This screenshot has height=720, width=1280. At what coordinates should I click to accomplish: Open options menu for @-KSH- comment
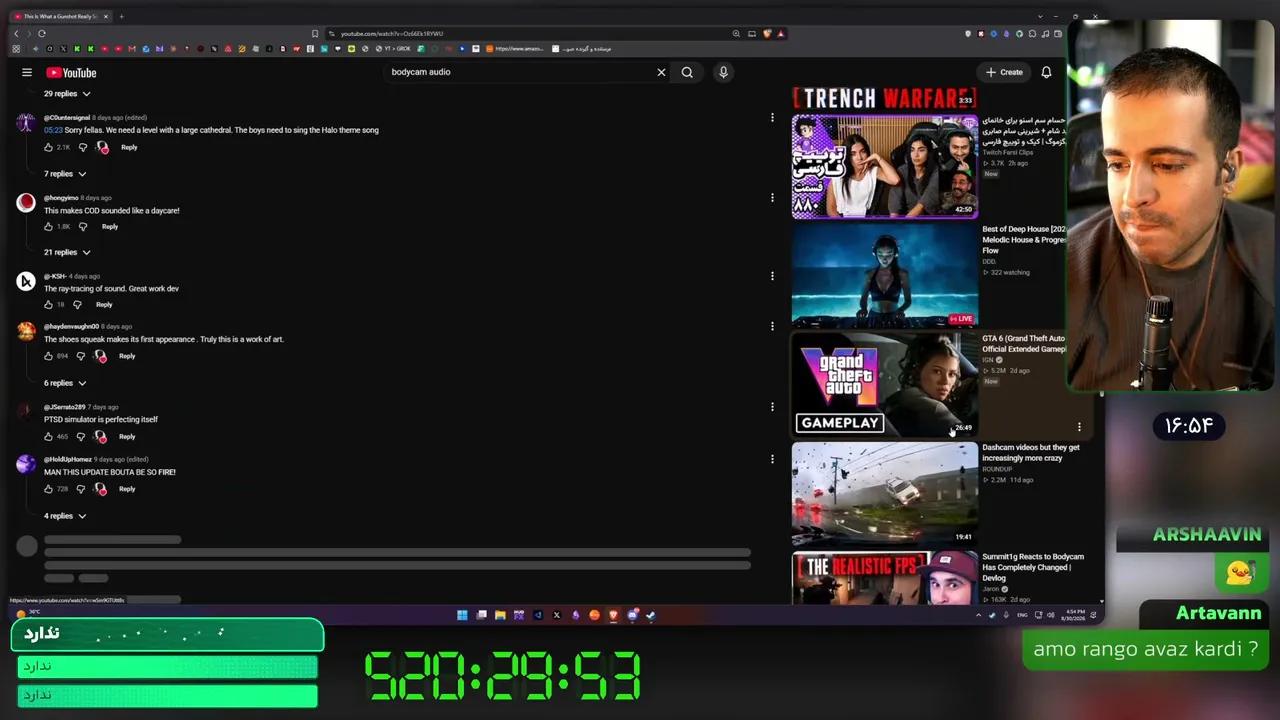[x=772, y=276]
